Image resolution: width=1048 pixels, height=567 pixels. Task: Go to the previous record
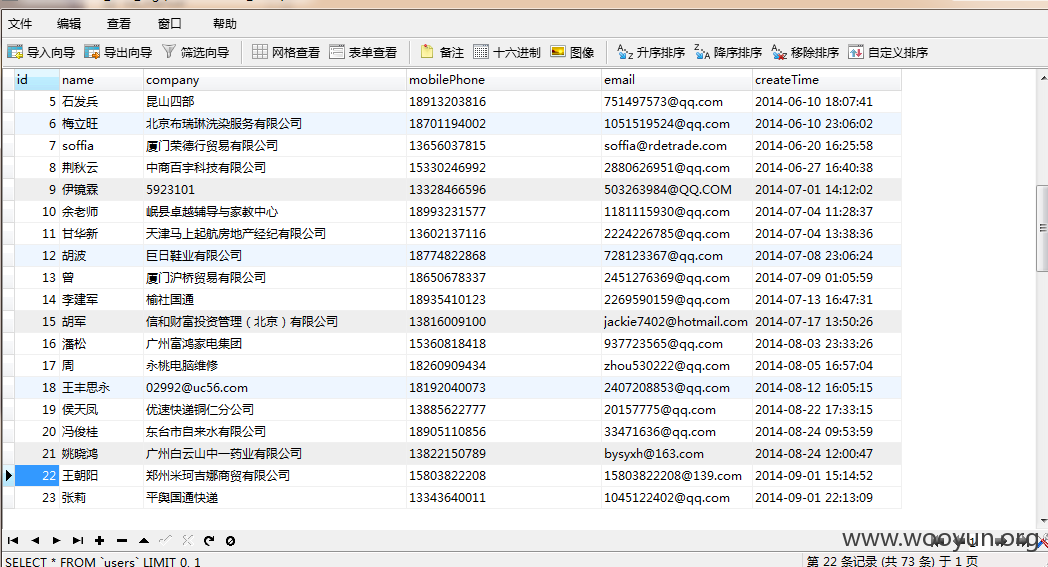(35, 540)
